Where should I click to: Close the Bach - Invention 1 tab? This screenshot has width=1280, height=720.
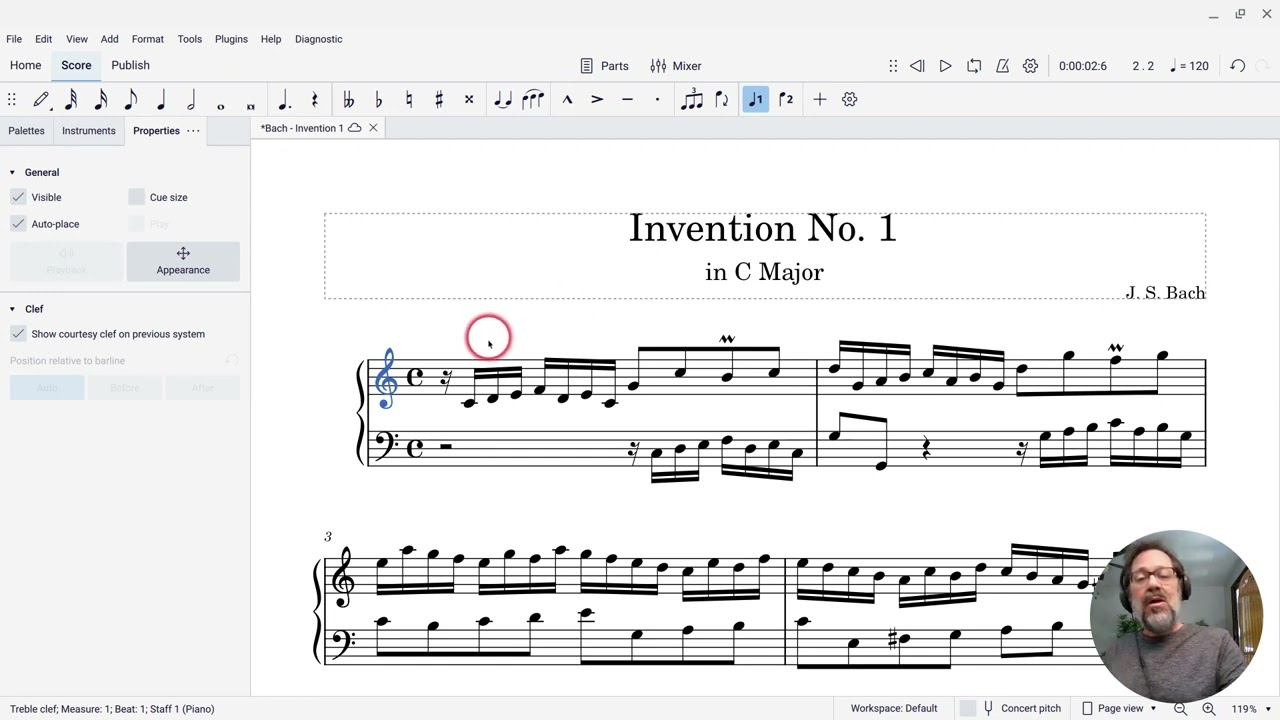point(373,128)
